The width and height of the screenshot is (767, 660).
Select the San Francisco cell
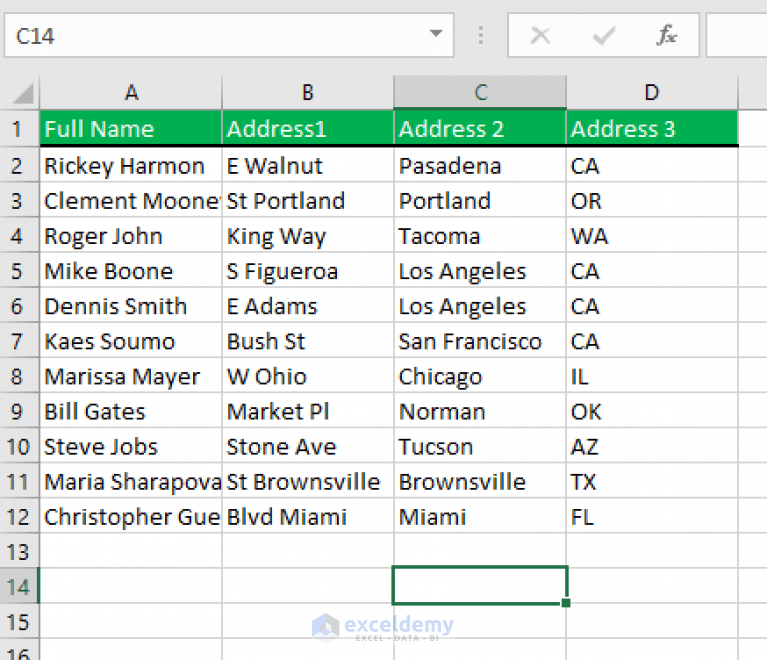point(480,341)
